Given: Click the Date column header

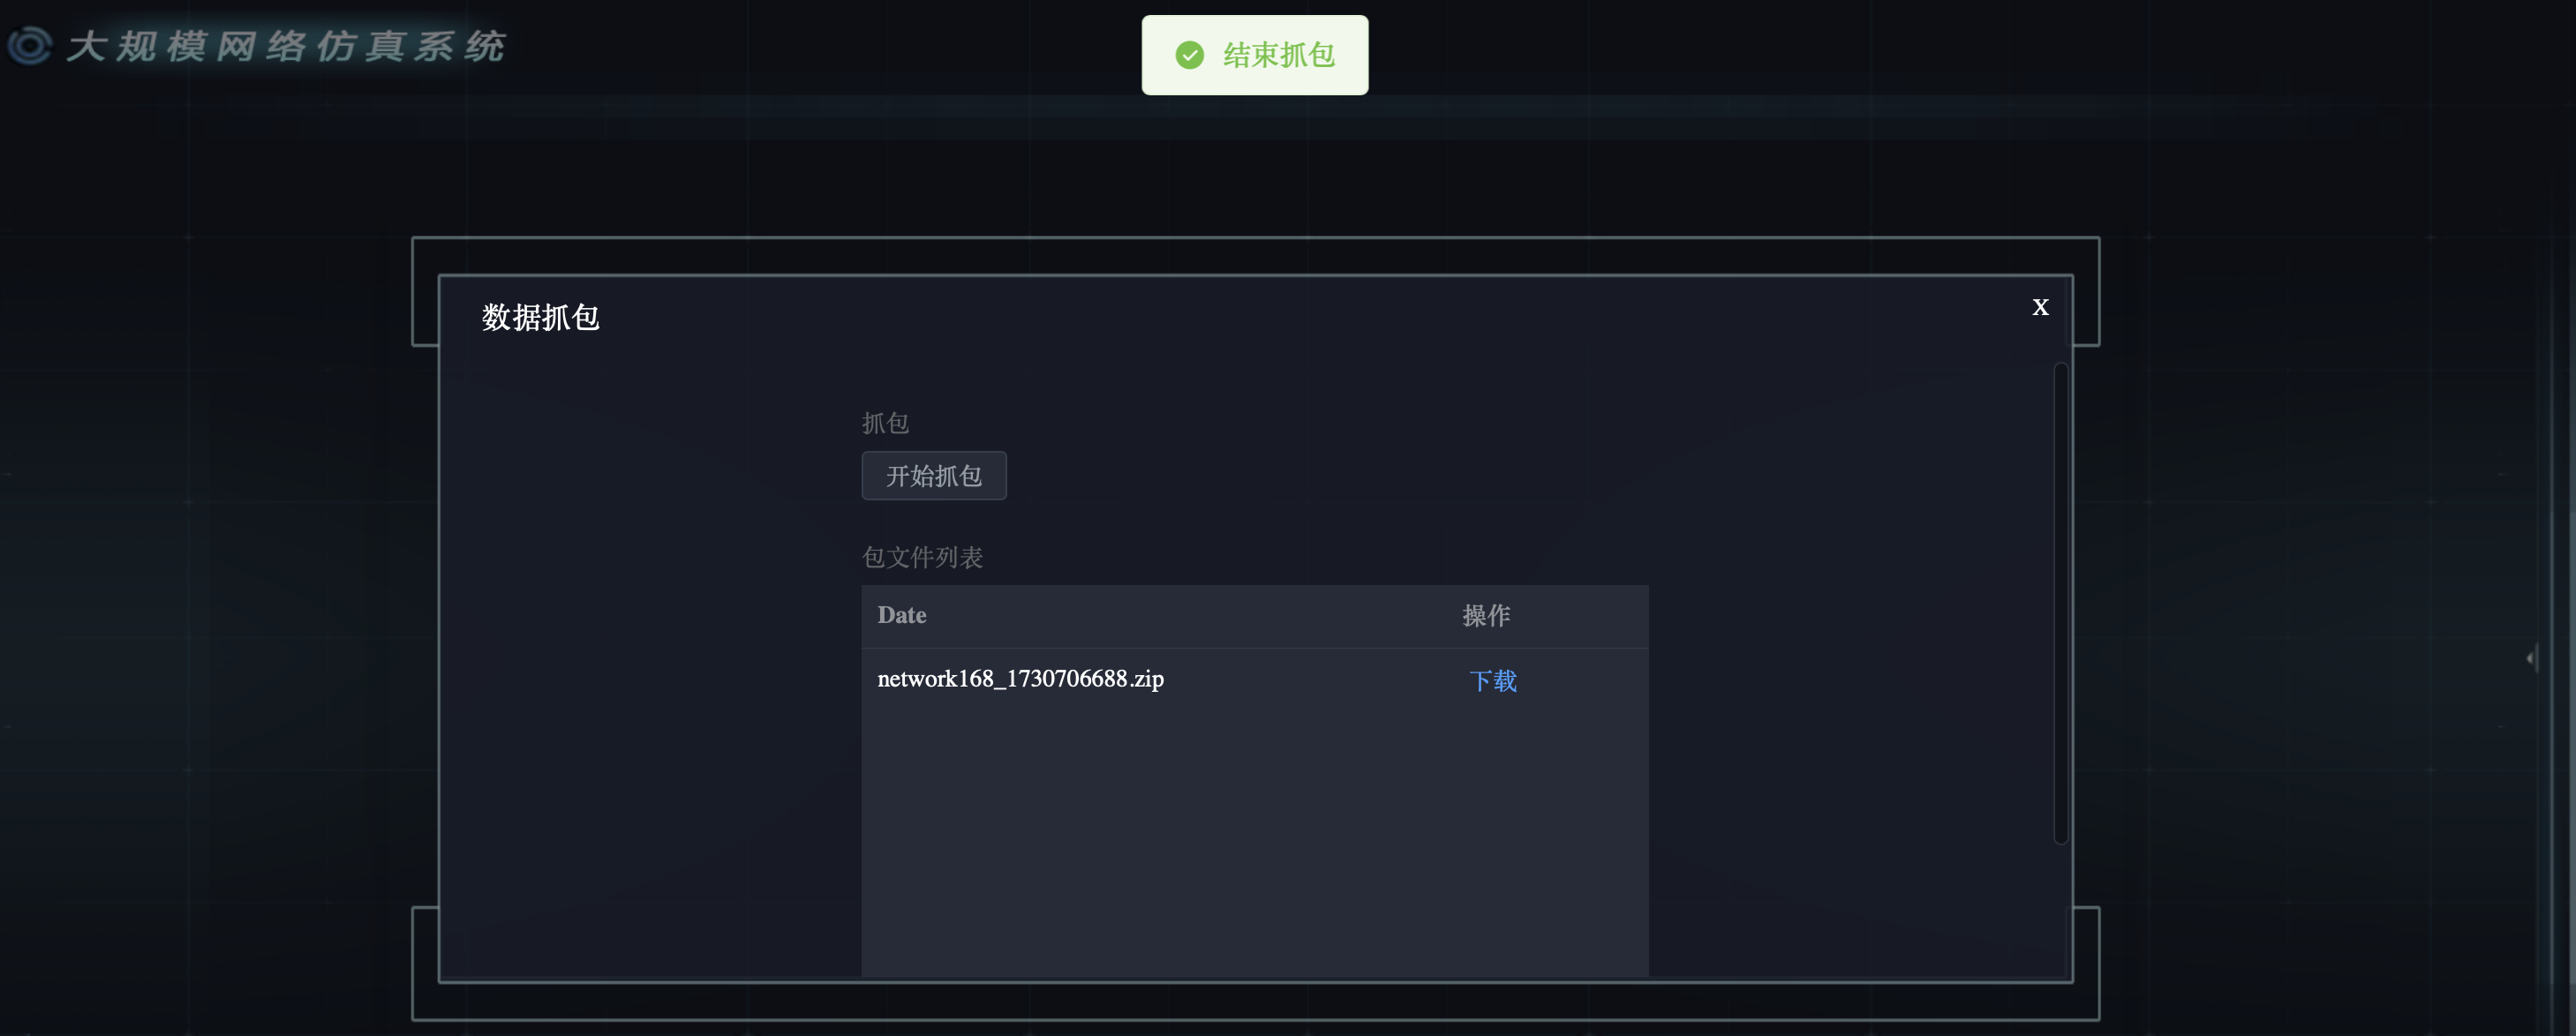Looking at the screenshot, I should pyautogui.click(x=901, y=615).
